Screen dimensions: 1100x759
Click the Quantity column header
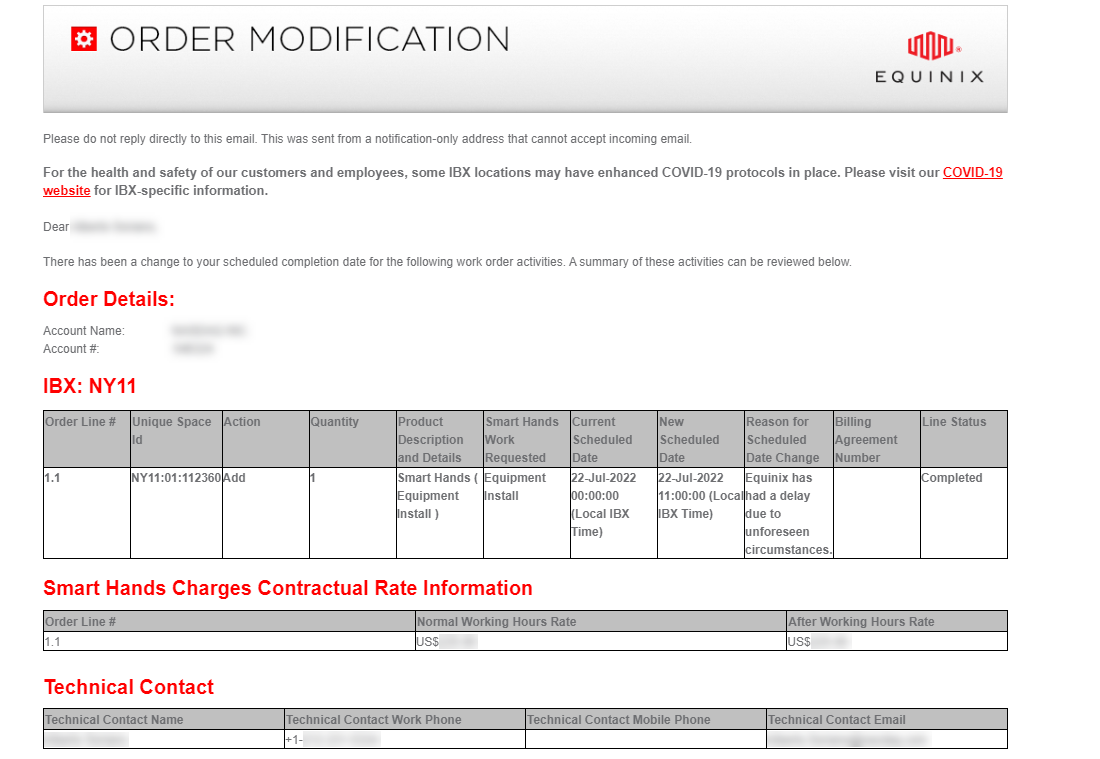[x=353, y=439]
